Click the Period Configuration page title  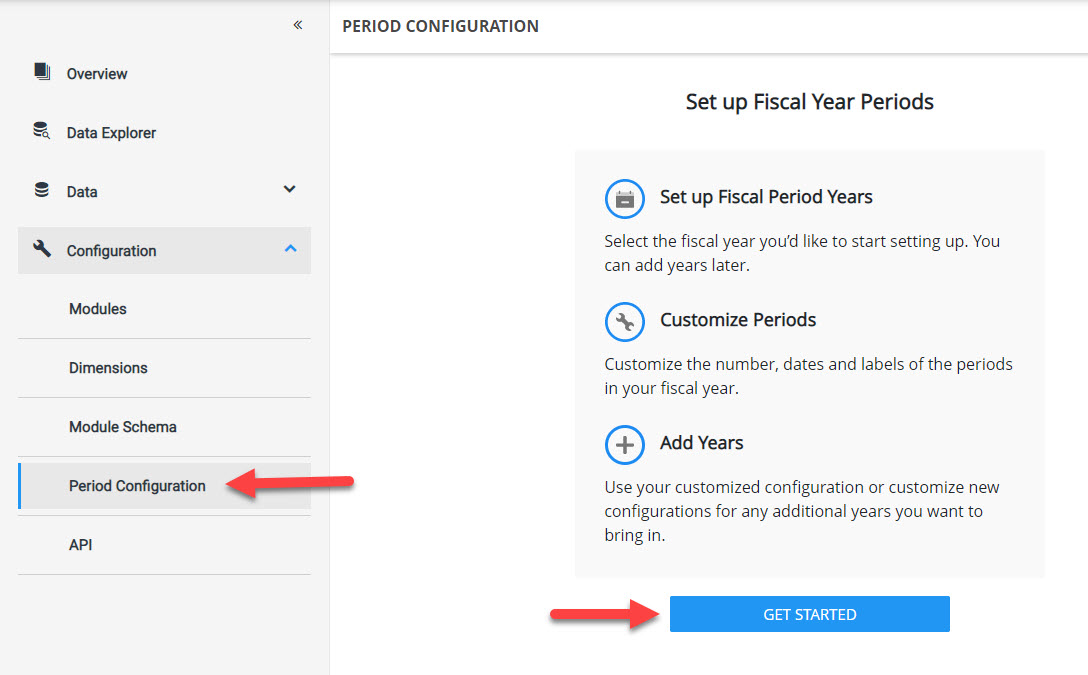coord(440,27)
